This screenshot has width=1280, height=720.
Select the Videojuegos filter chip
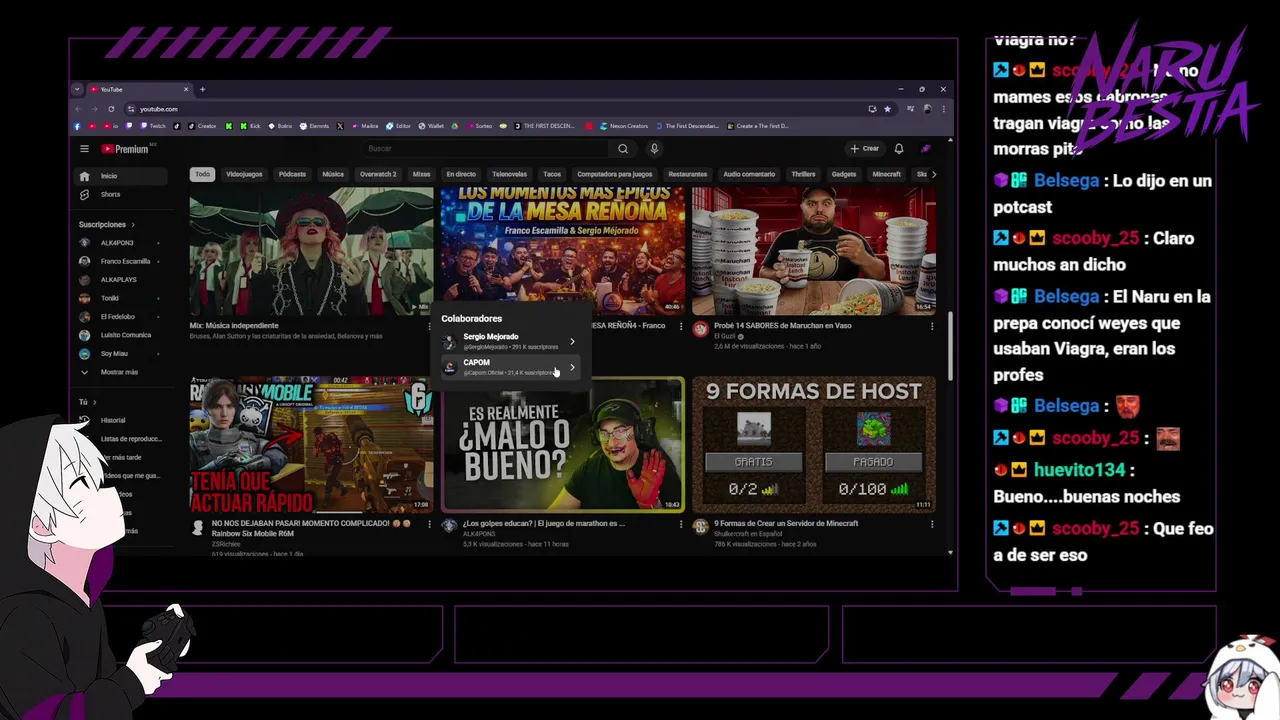pyautogui.click(x=244, y=174)
